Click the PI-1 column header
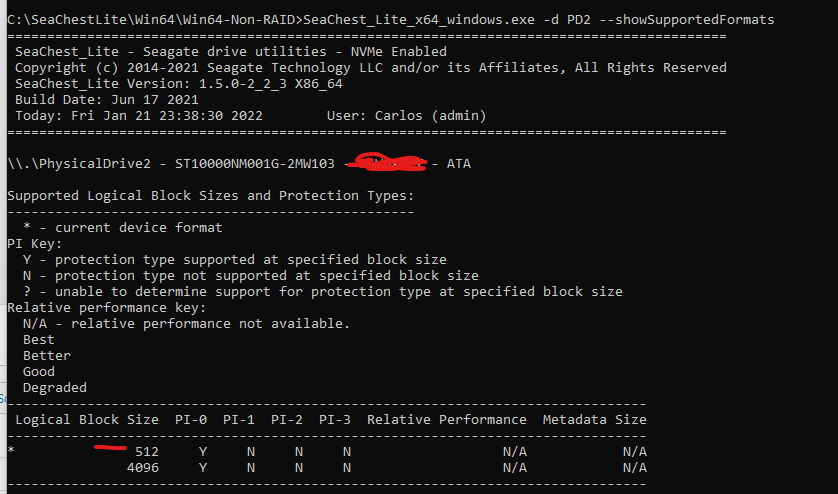The height and width of the screenshot is (494, 838). tap(238, 420)
